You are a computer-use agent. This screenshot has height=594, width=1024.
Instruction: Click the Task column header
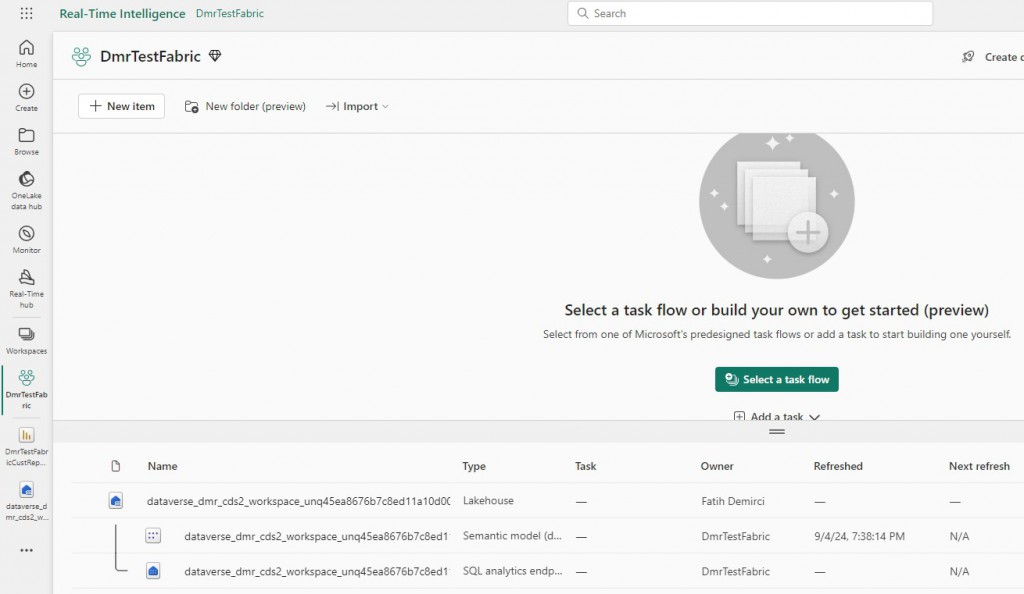pyautogui.click(x=586, y=466)
